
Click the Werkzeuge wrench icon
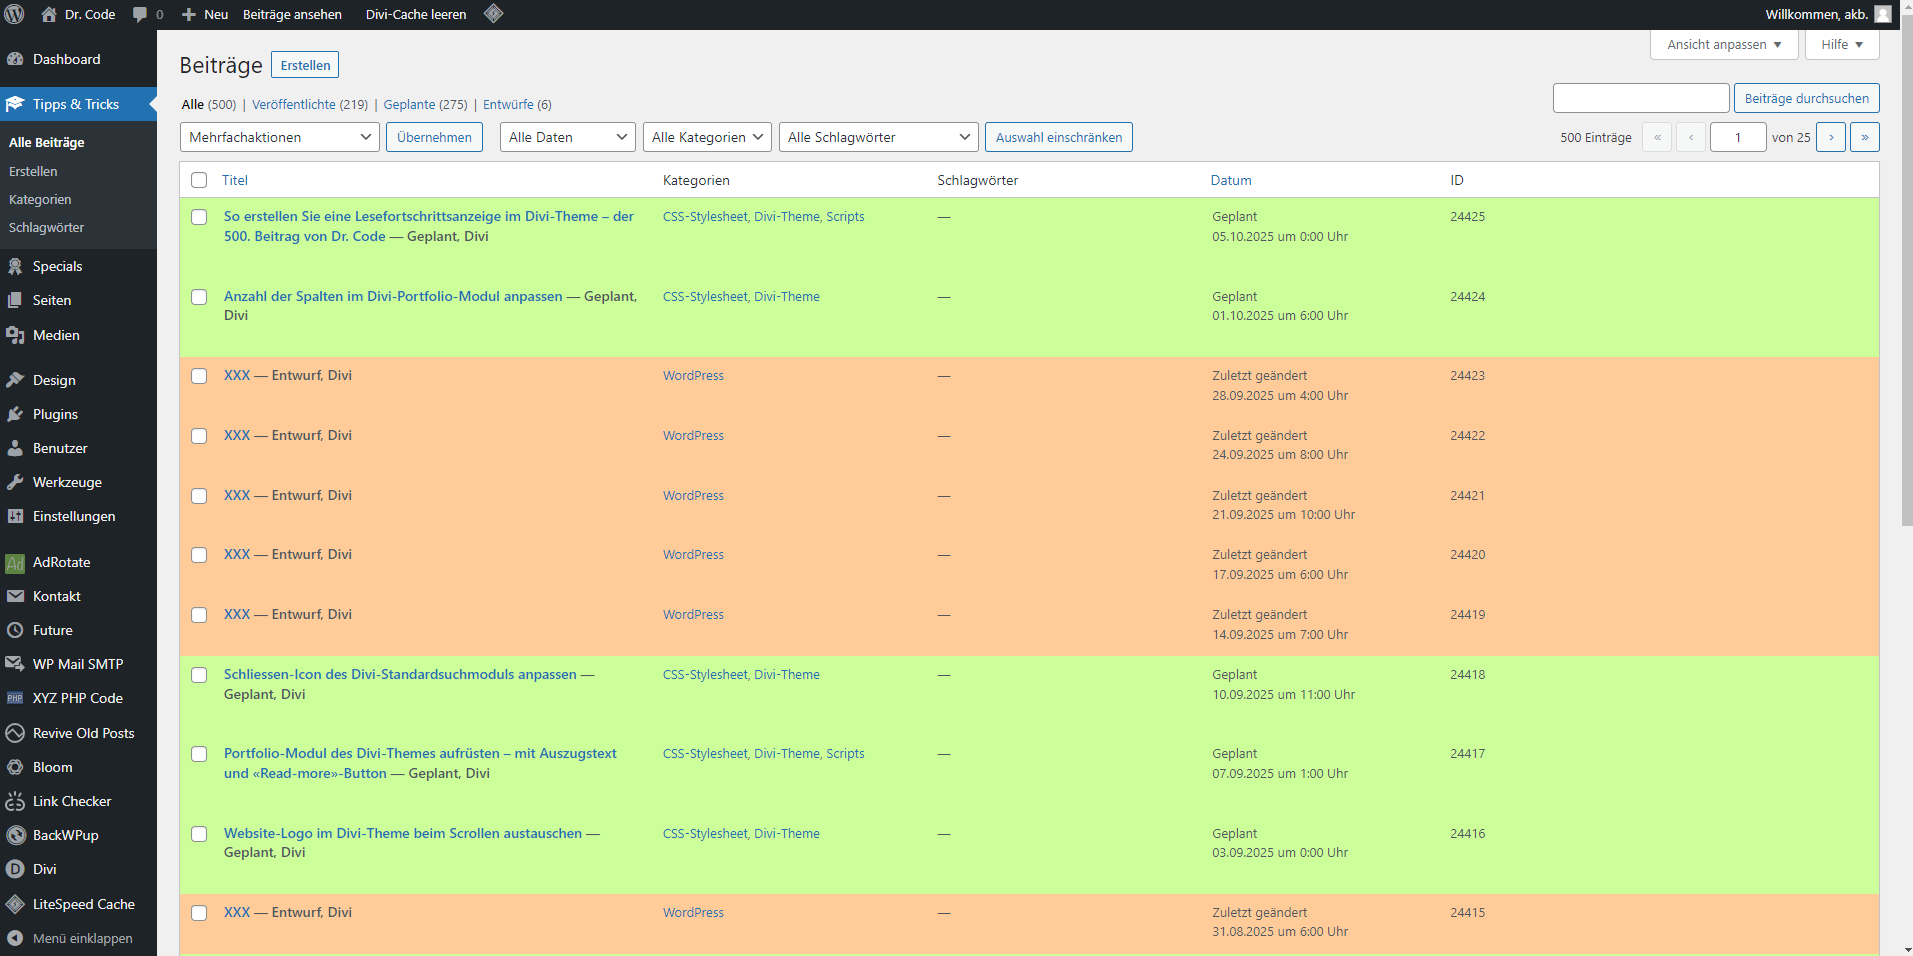(x=15, y=482)
